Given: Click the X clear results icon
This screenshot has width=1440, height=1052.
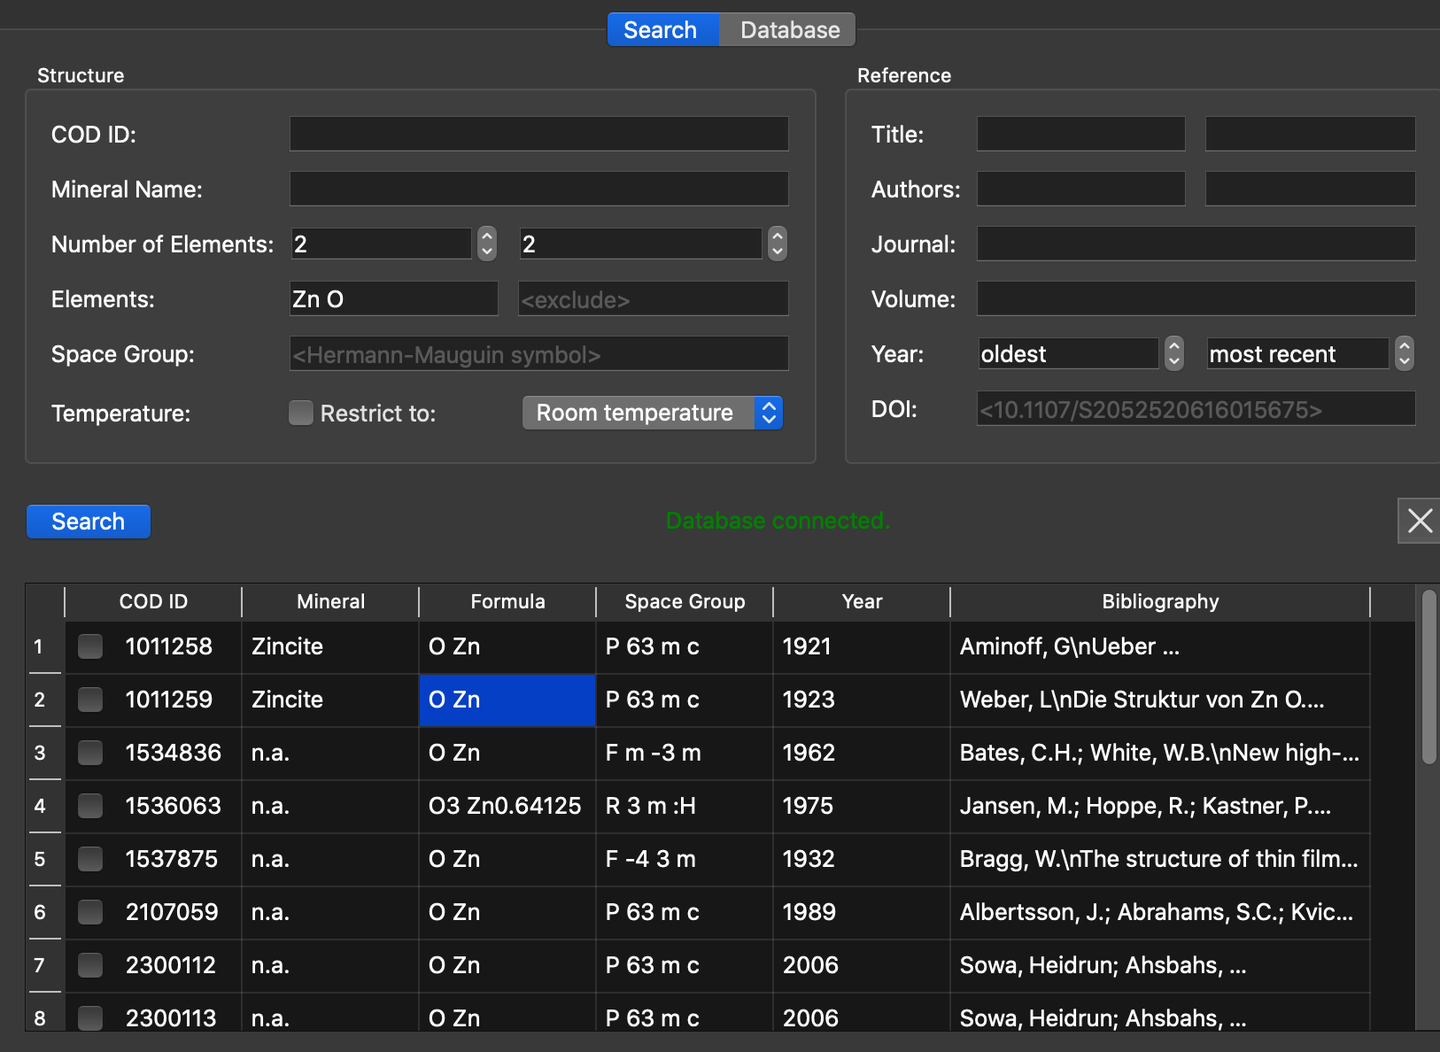Looking at the screenshot, I should click(1418, 521).
